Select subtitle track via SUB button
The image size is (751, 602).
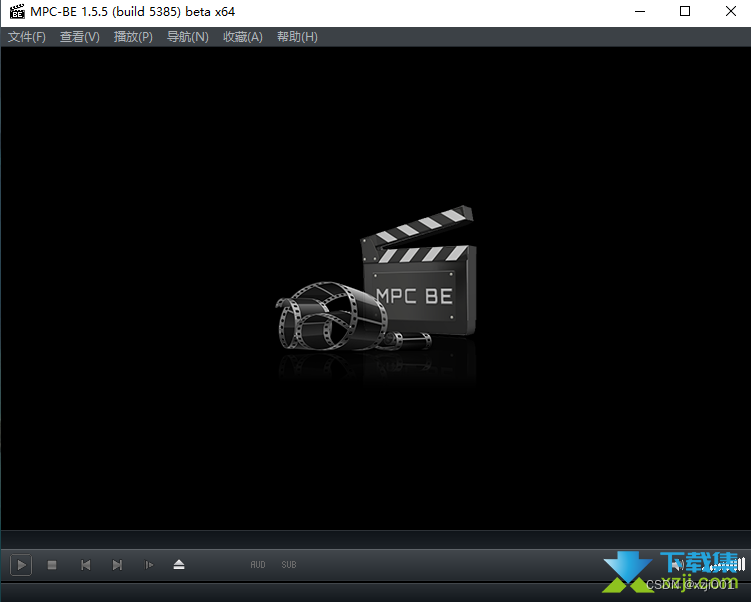[x=289, y=565]
